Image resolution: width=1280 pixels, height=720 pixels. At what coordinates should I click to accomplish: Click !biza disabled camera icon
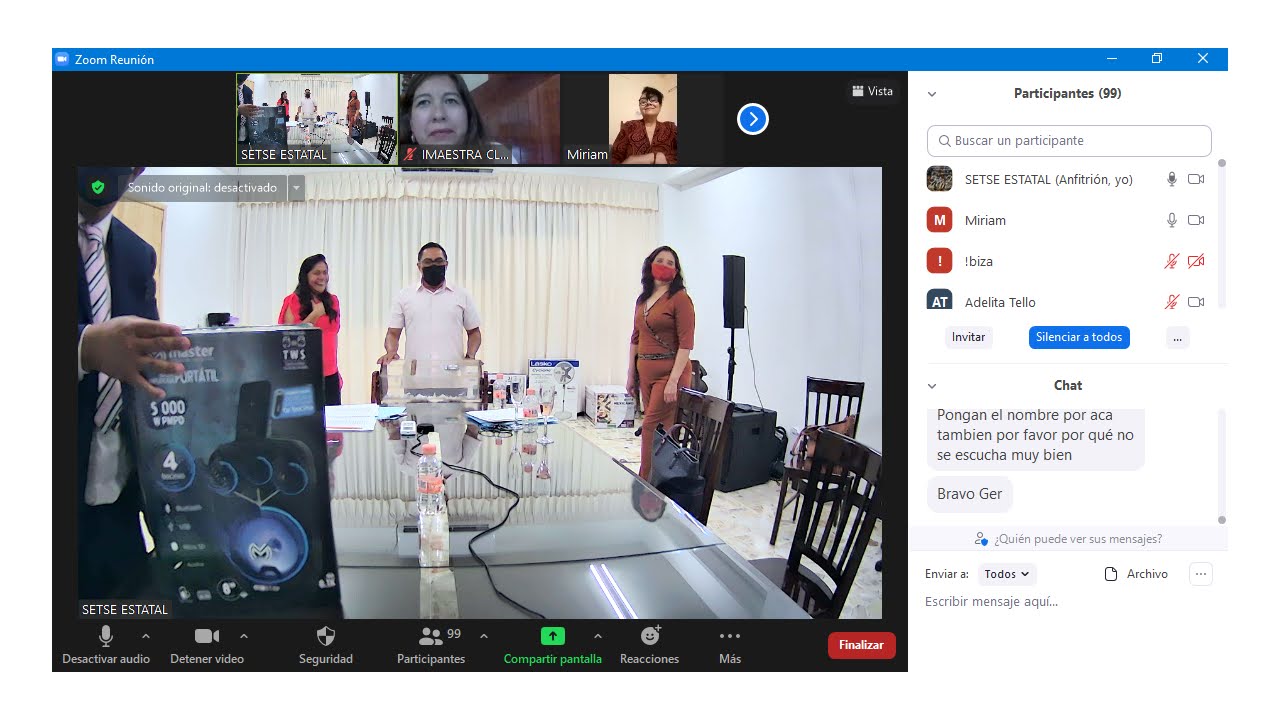tap(1196, 261)
